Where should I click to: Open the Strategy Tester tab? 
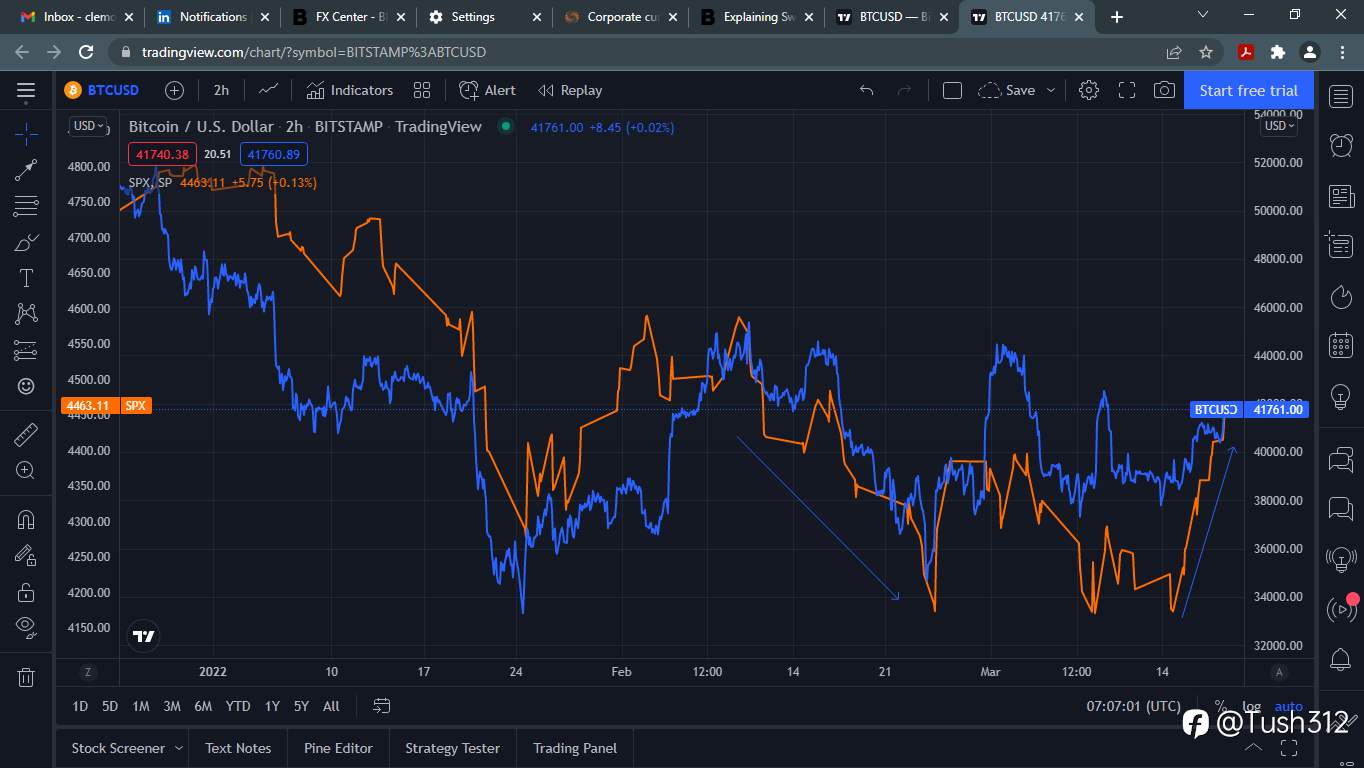tap(452, 748)
